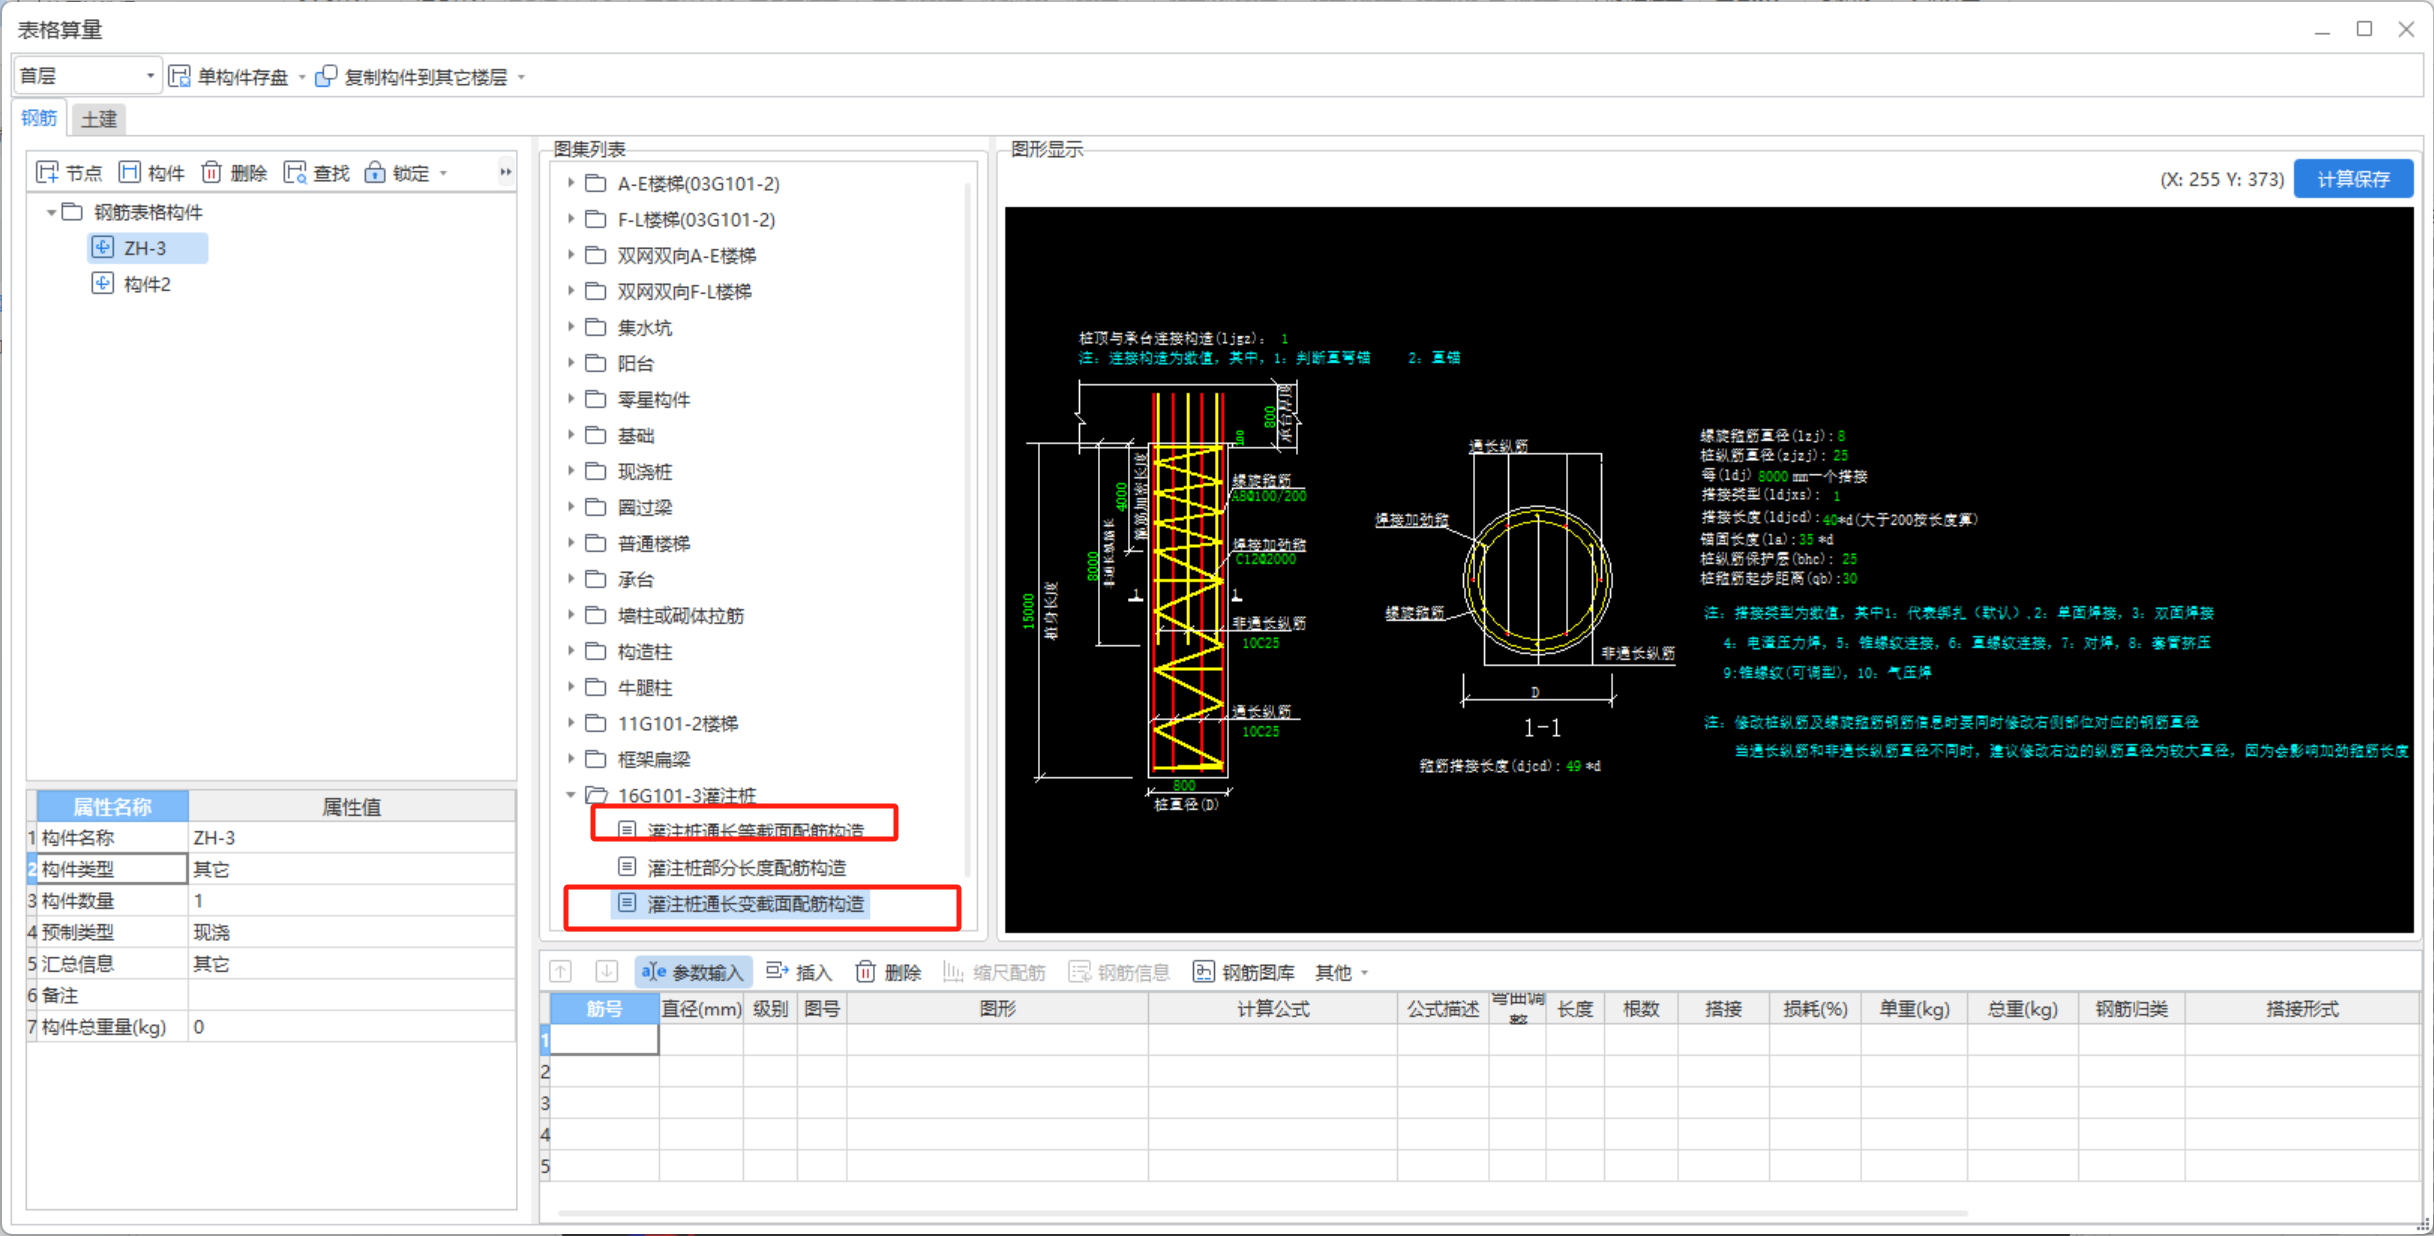This screenshot has height=1236, width=2434.
Task: Open the 首层 floor combo box
Action: [87, 76]
